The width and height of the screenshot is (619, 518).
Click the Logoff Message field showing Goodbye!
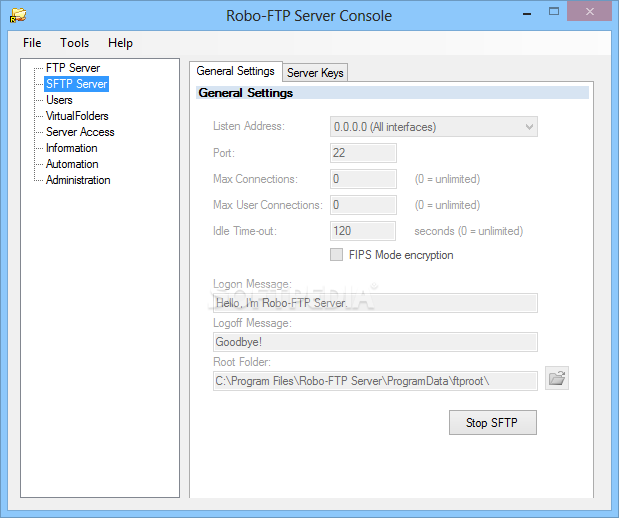click(375, 342)
